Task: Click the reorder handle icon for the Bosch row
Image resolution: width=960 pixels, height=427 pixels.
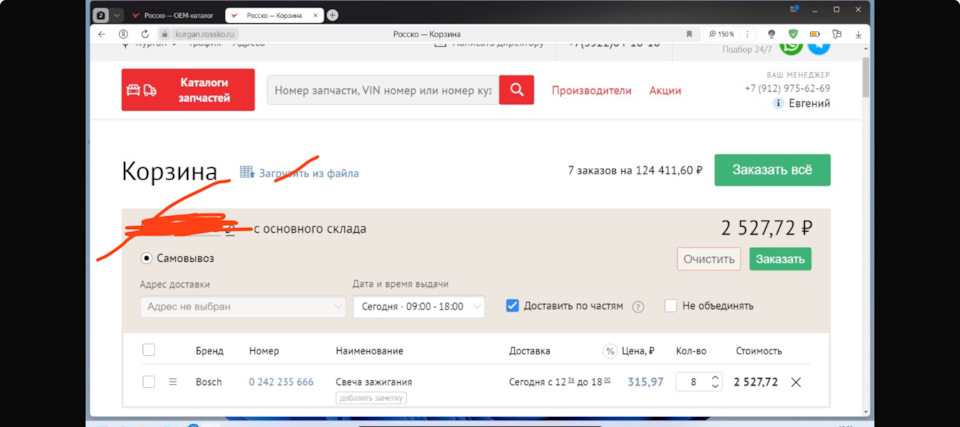Action: click(x=173, y=382)
